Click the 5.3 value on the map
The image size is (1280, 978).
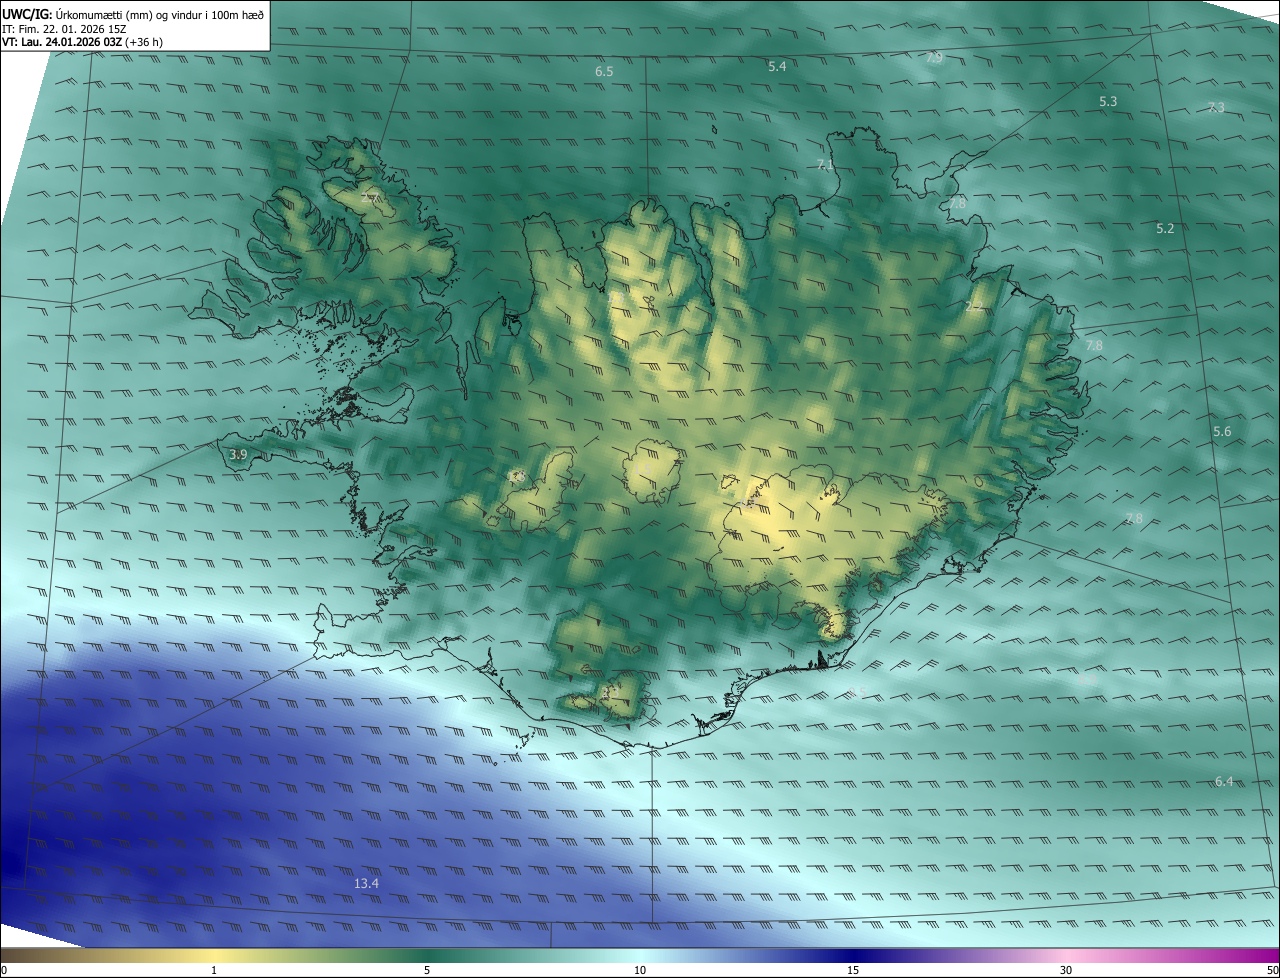point(1108,102)
